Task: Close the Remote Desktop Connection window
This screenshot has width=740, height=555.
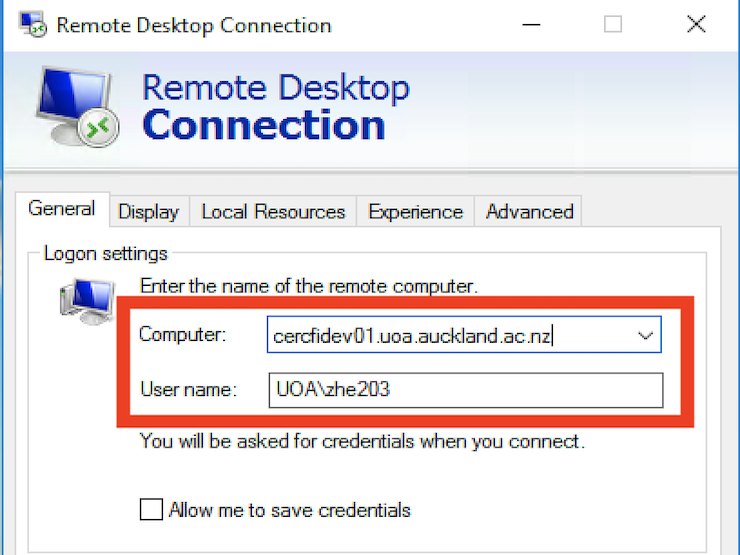Action: click(x=696, y=25)
